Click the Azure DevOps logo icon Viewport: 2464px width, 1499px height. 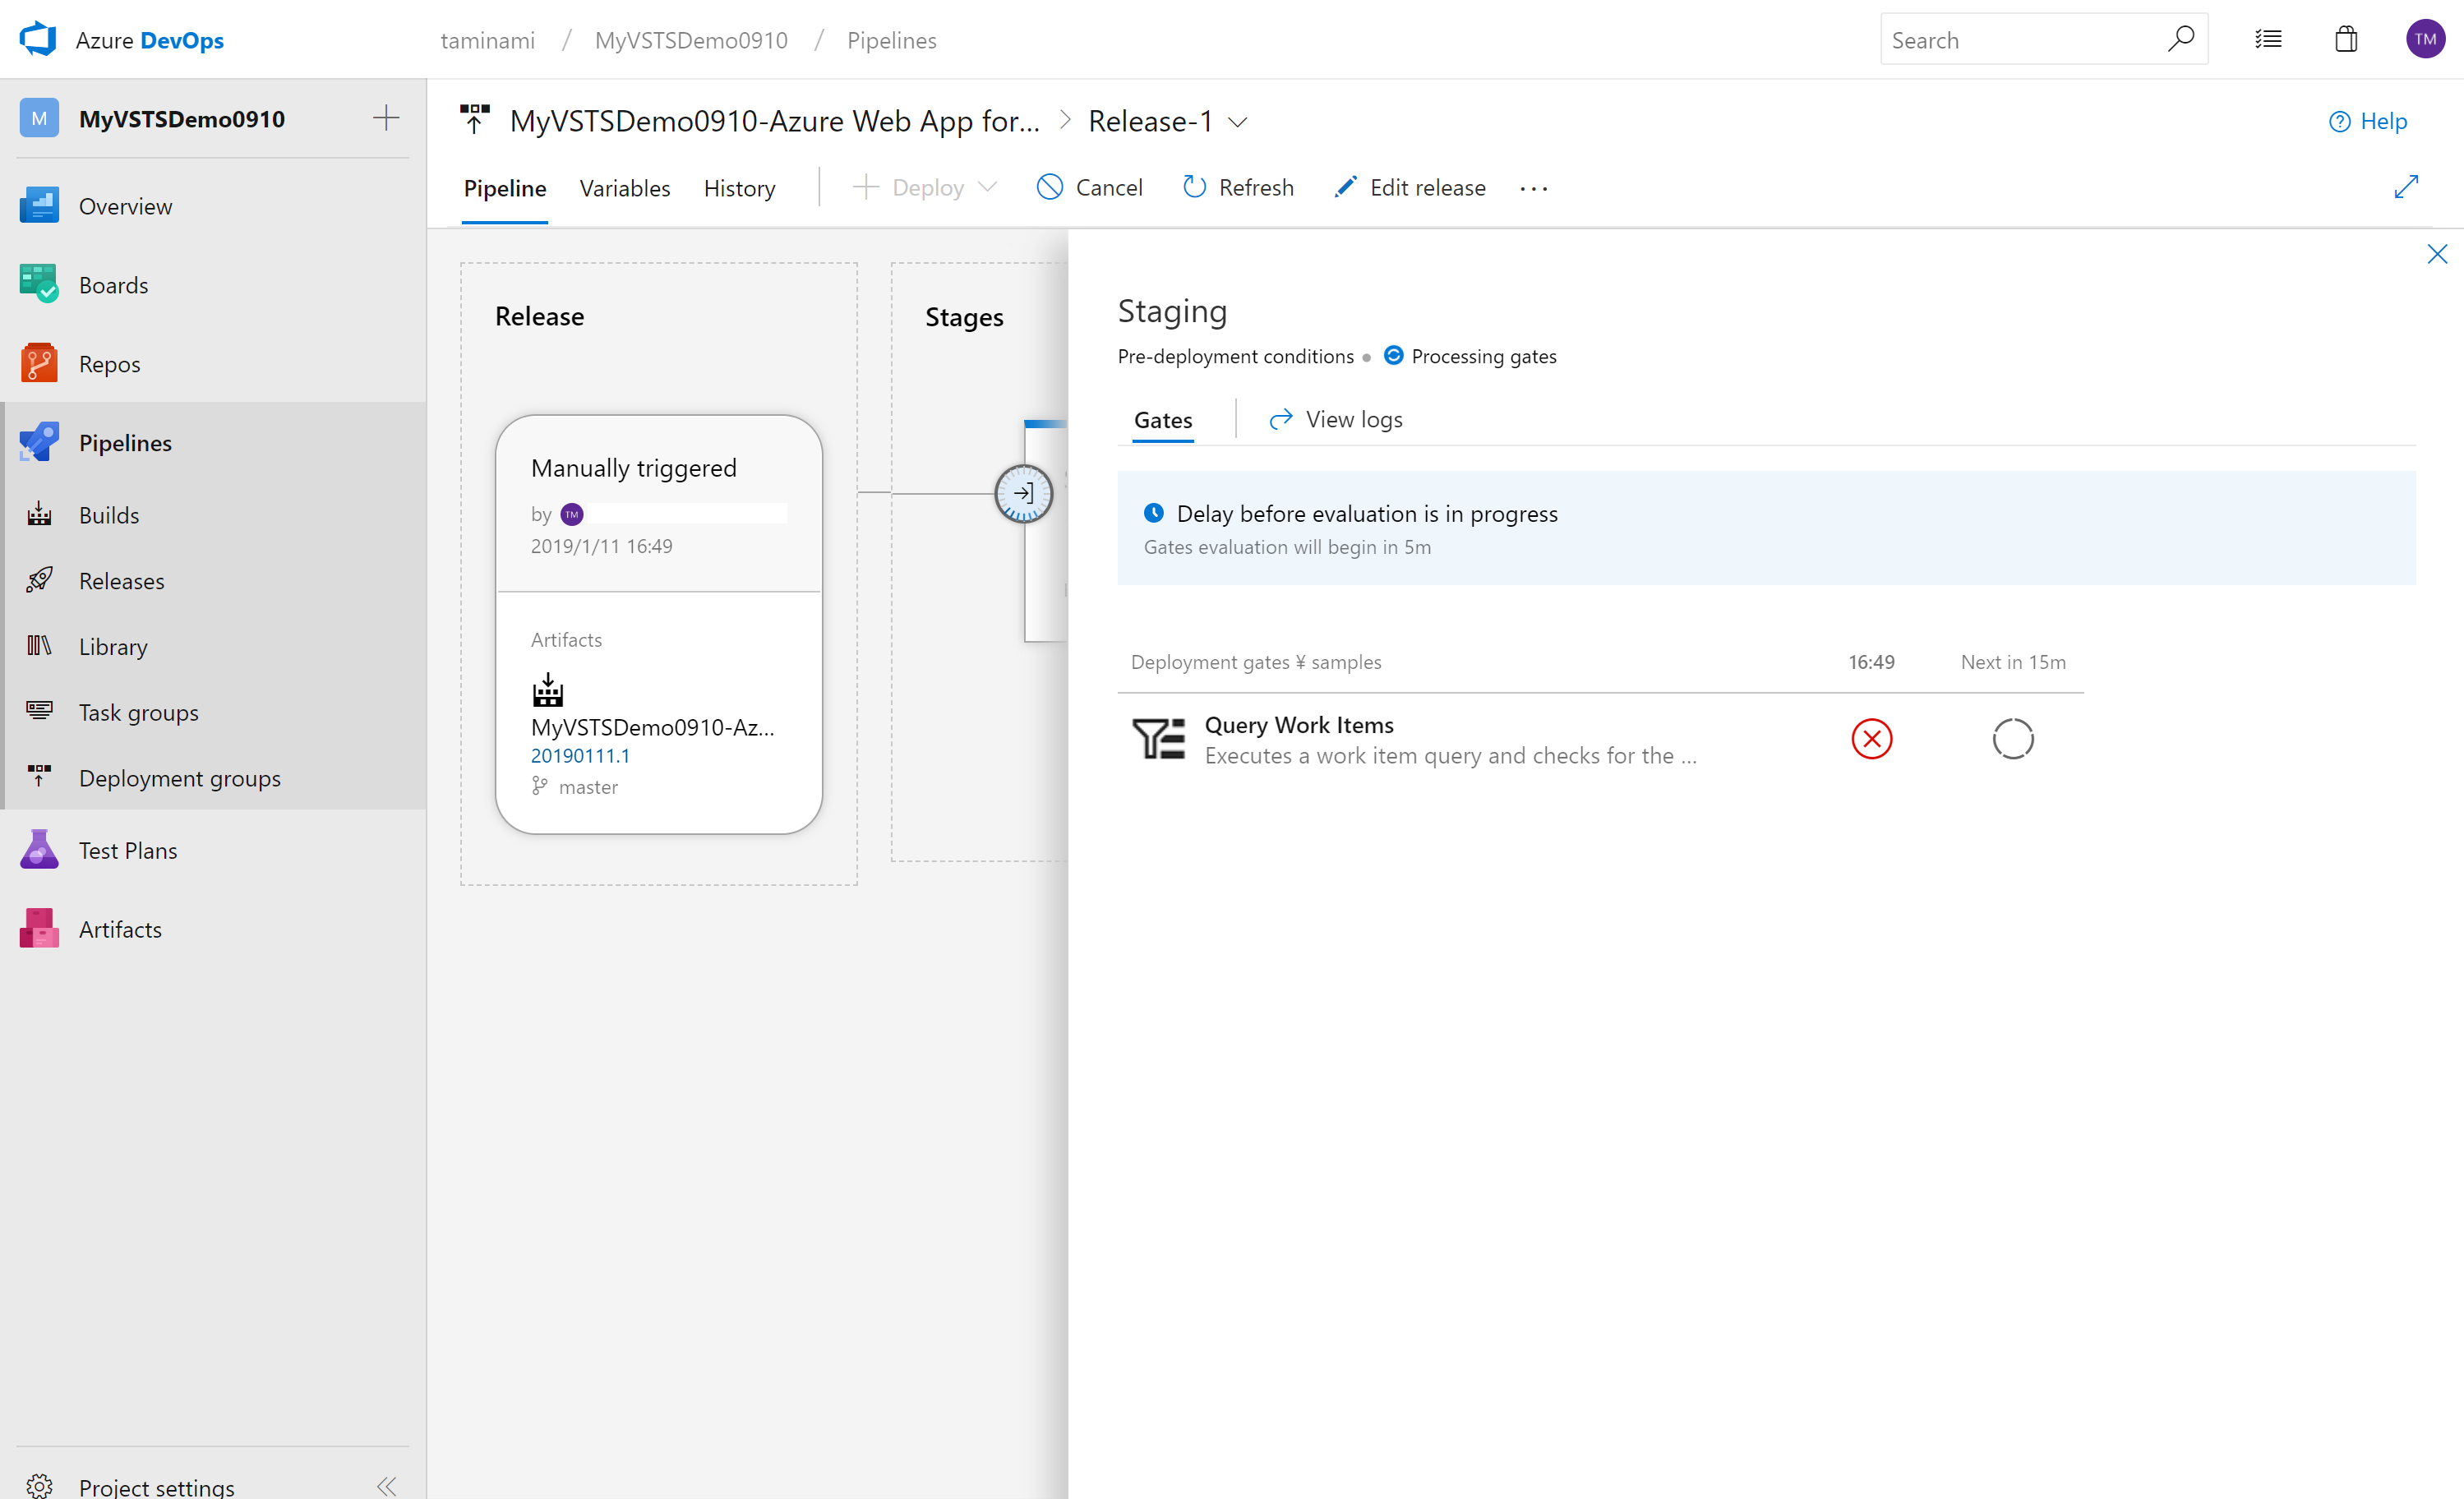[x=38, y=39]
